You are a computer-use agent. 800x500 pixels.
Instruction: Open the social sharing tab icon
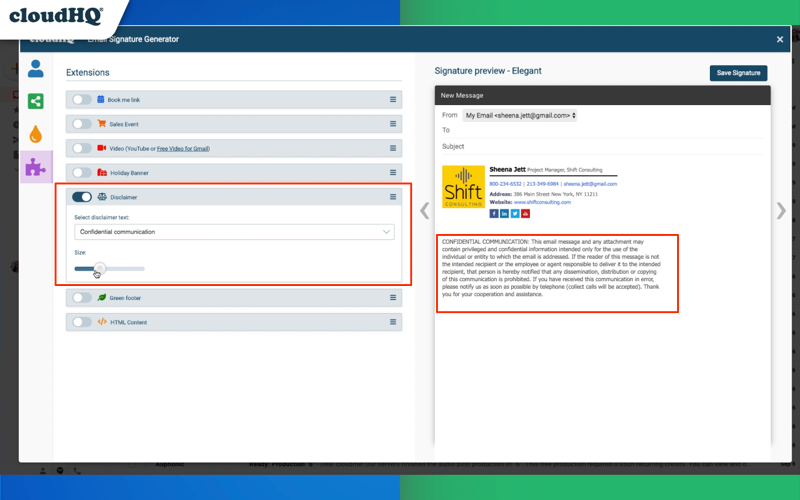[x=36, y=101]
